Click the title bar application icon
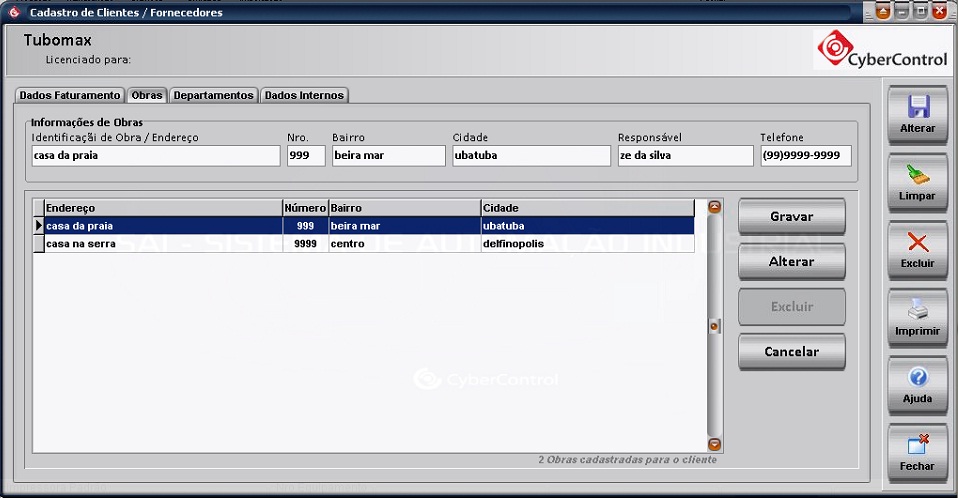 (x=14, y=13)
